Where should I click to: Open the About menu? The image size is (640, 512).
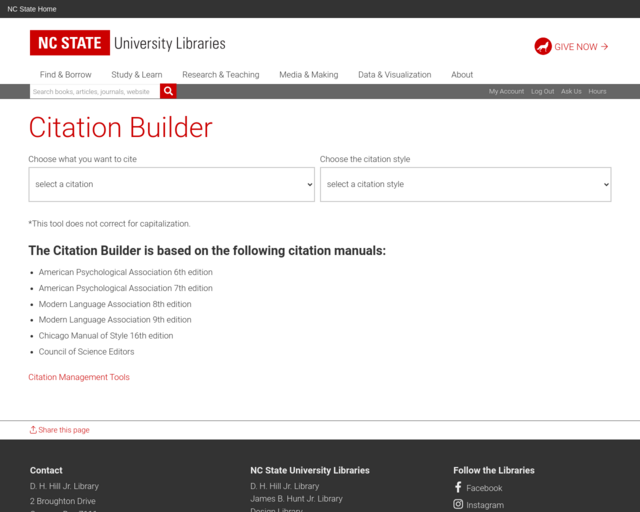point(462,75)
